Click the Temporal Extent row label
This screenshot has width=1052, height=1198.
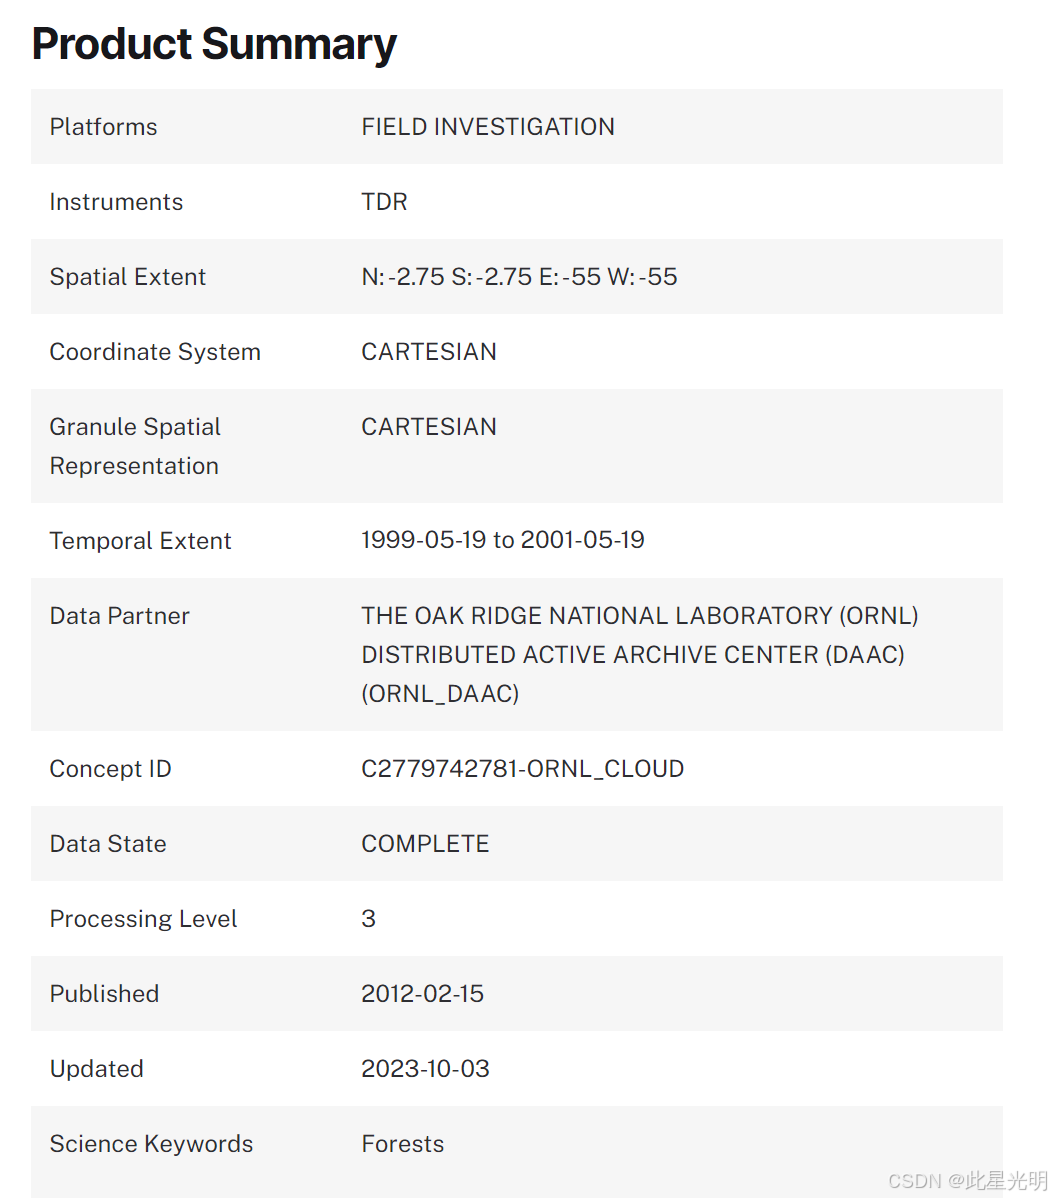[140, 541]
